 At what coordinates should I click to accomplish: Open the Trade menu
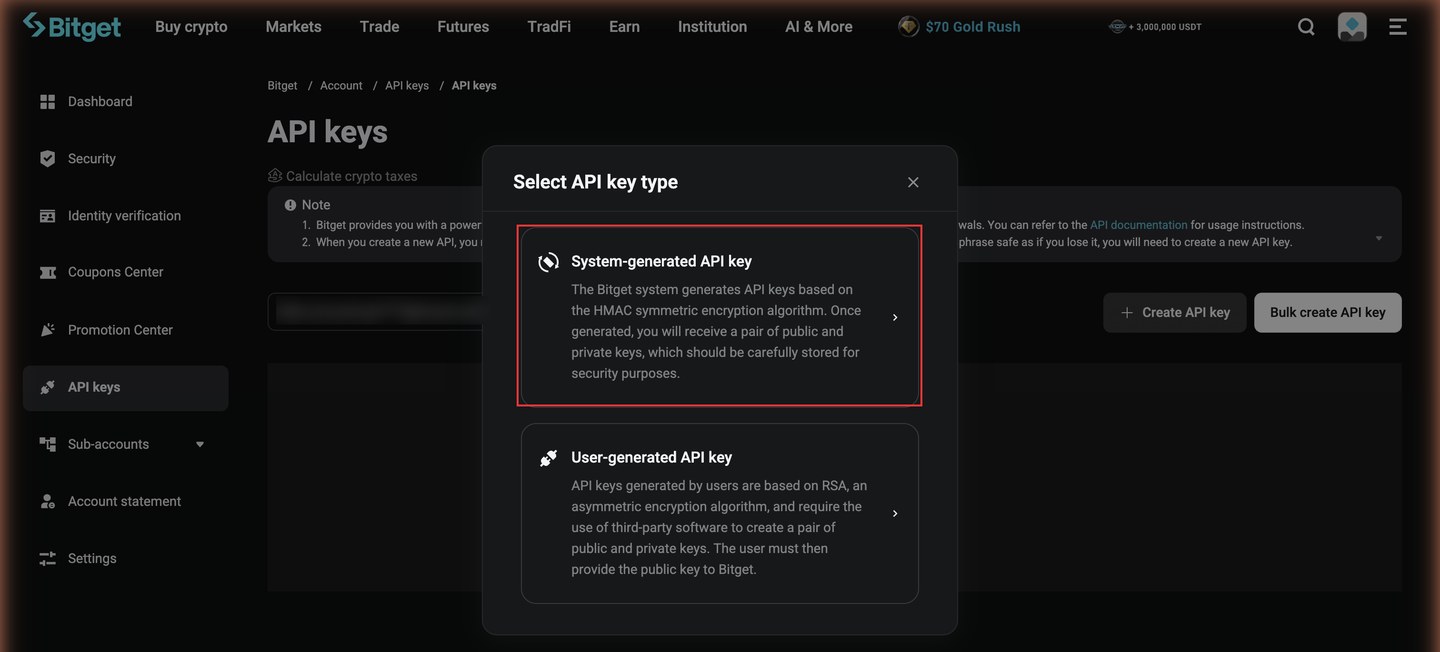(x=380, y=27)
